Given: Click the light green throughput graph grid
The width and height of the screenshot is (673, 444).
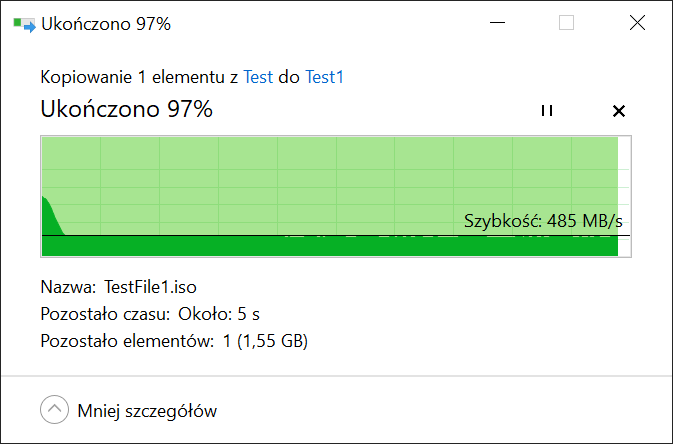Looking at the screenshot, I should click(x=330, y=185).
